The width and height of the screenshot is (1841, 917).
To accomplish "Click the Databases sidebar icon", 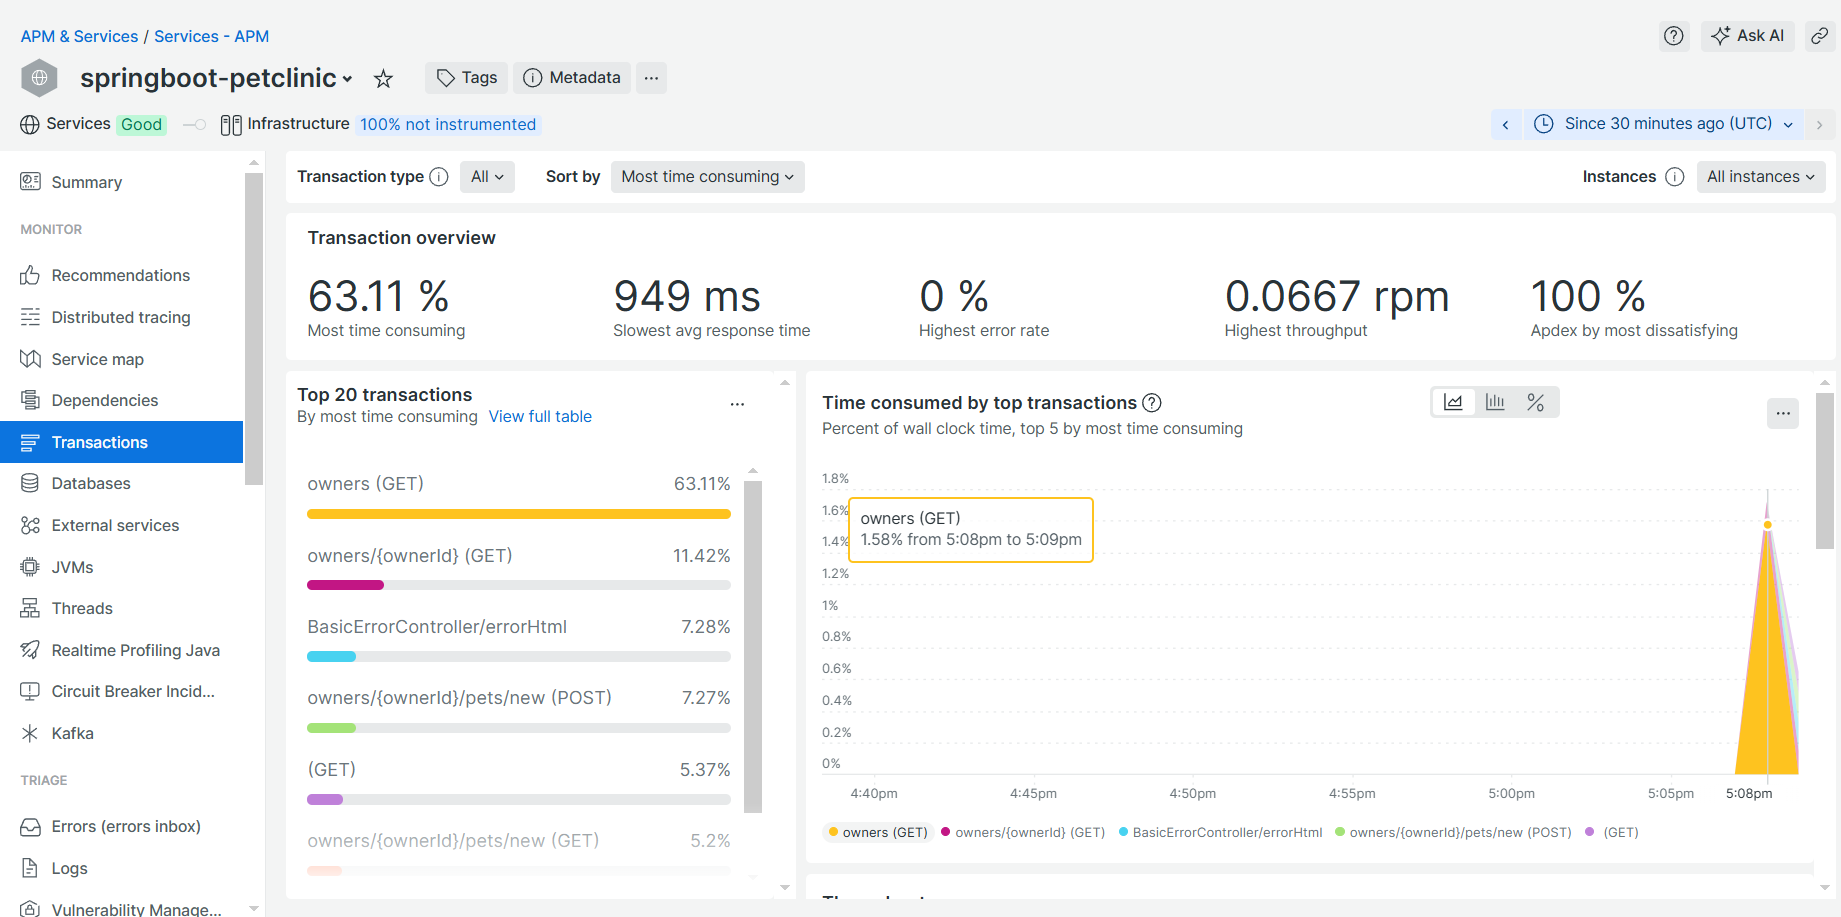I will pos(30,483).
